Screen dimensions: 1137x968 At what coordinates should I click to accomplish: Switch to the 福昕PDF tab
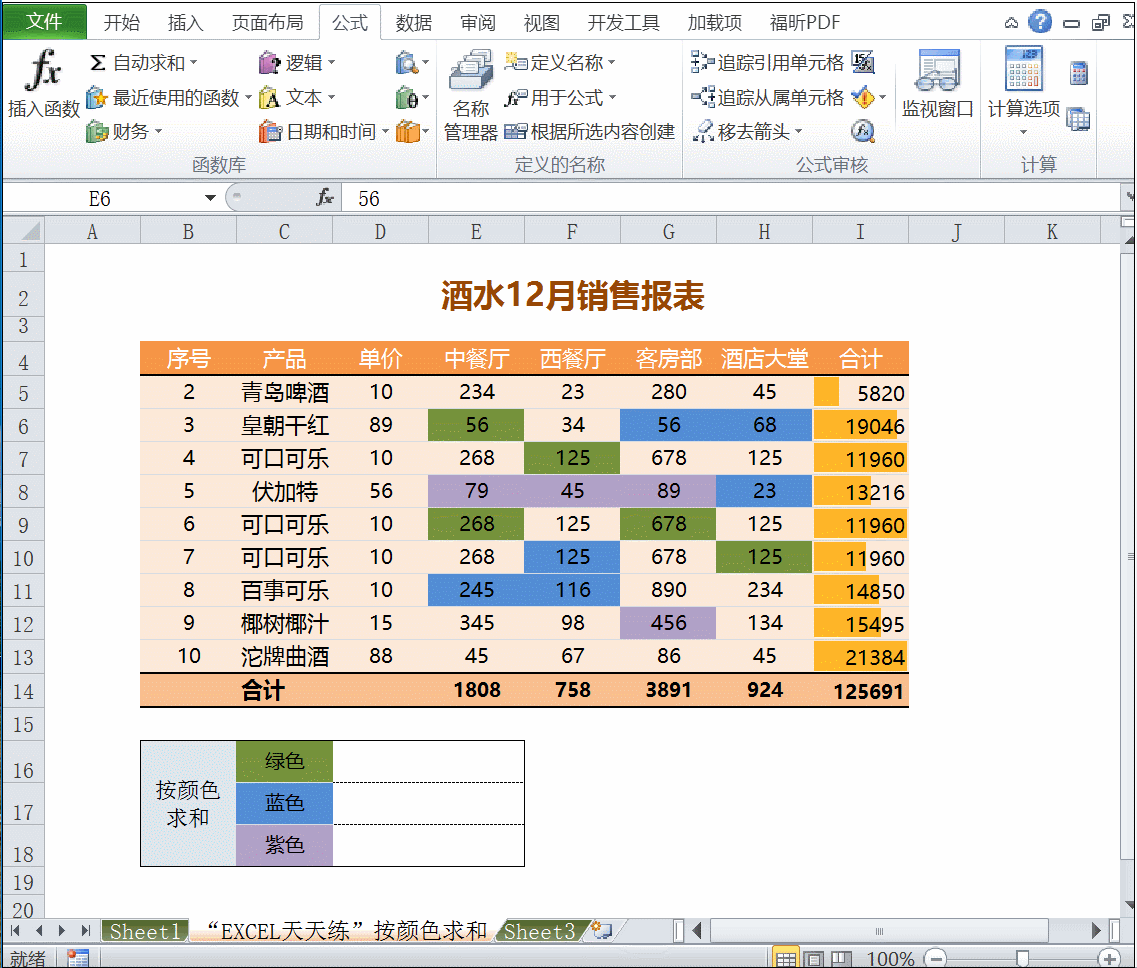click(804, 22)
